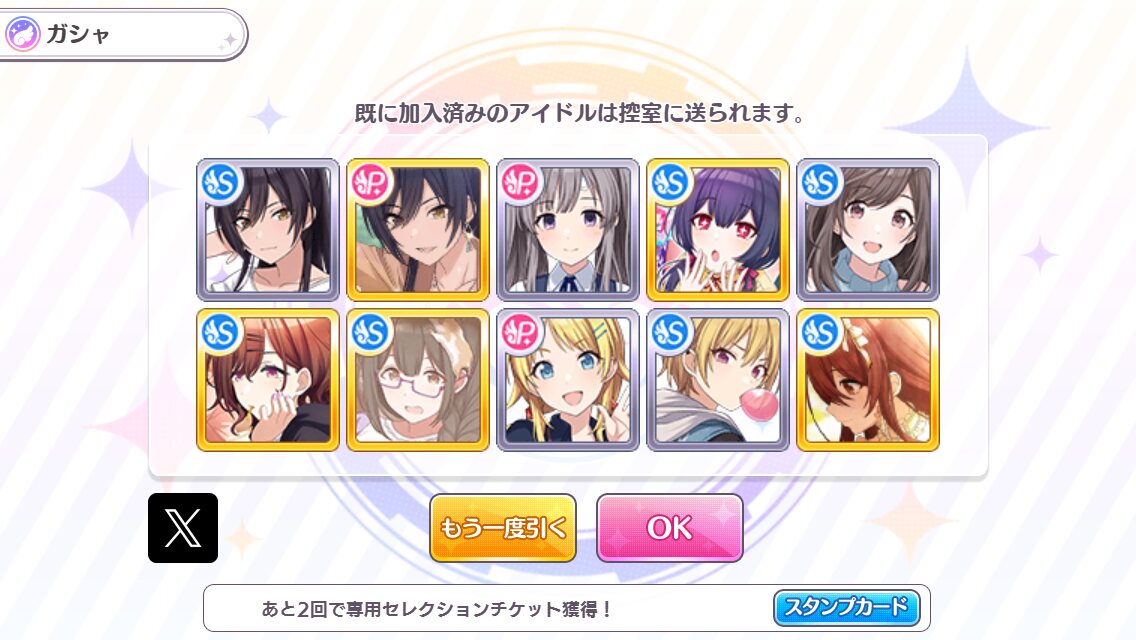Screen dimensions: 1136x640
Task: Click the ガシャ header icon
Action: [x=22, y=34]
